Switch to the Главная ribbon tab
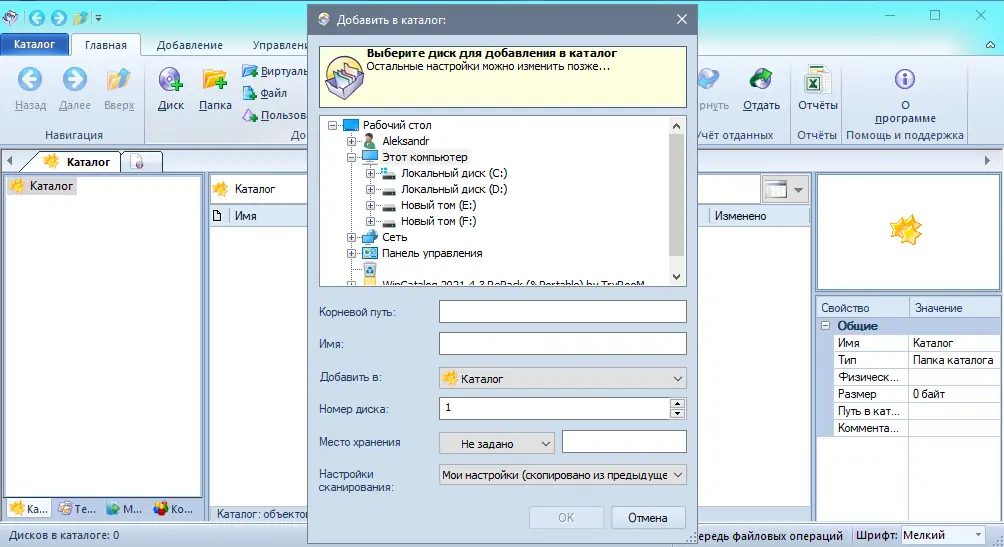1004x547 pixels. point(106,45)
